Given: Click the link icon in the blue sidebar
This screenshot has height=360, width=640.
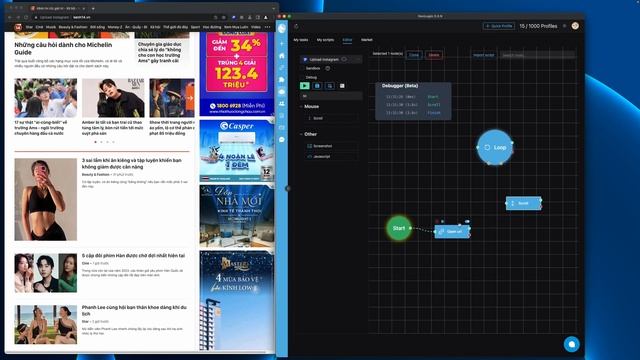Looking at the screenshot, I should click(282, 67).
